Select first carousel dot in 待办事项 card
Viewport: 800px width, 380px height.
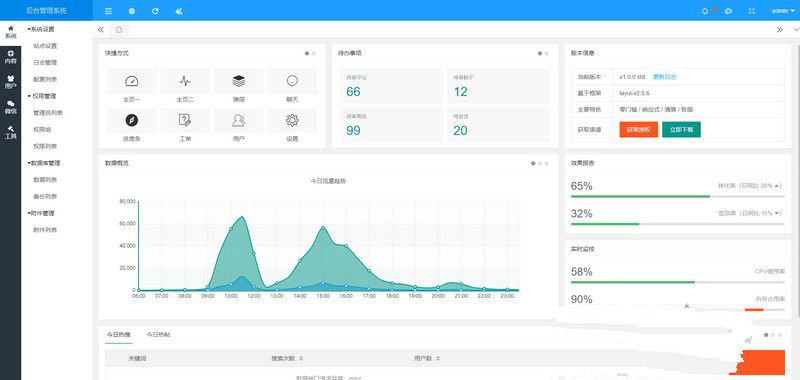(x=540, y=53)
